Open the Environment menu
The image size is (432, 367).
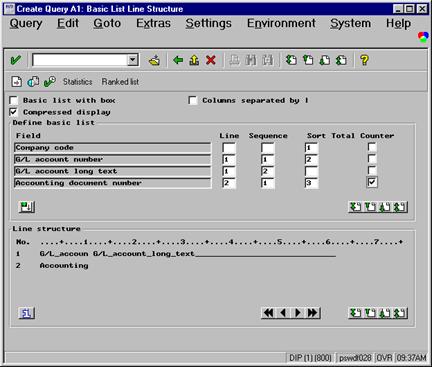pos(281,23)
